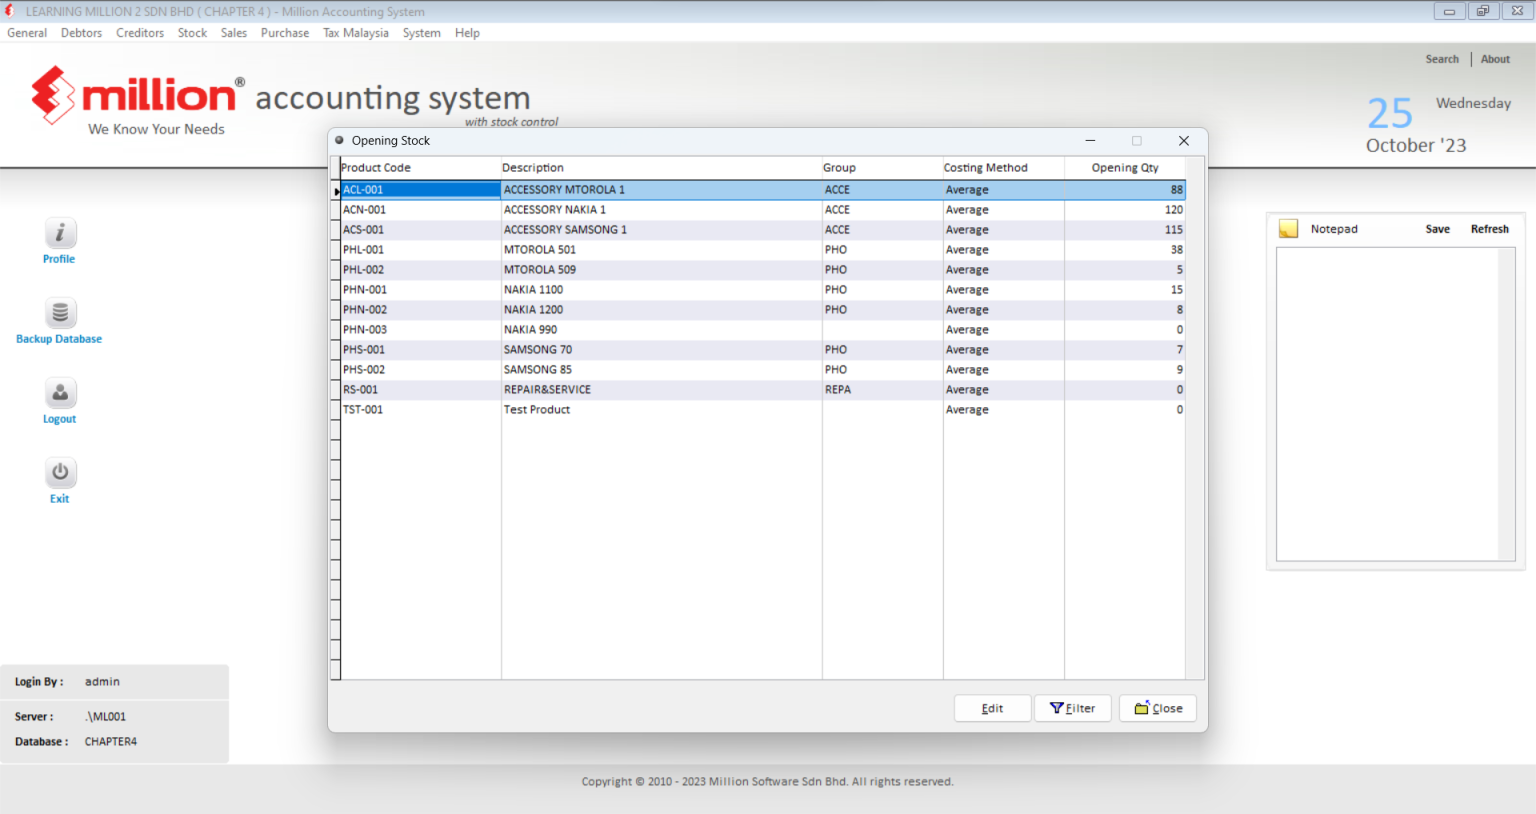Open the Creditors menu
Image resolution: width=1536 pixels, height=814 pixels.
140,33
